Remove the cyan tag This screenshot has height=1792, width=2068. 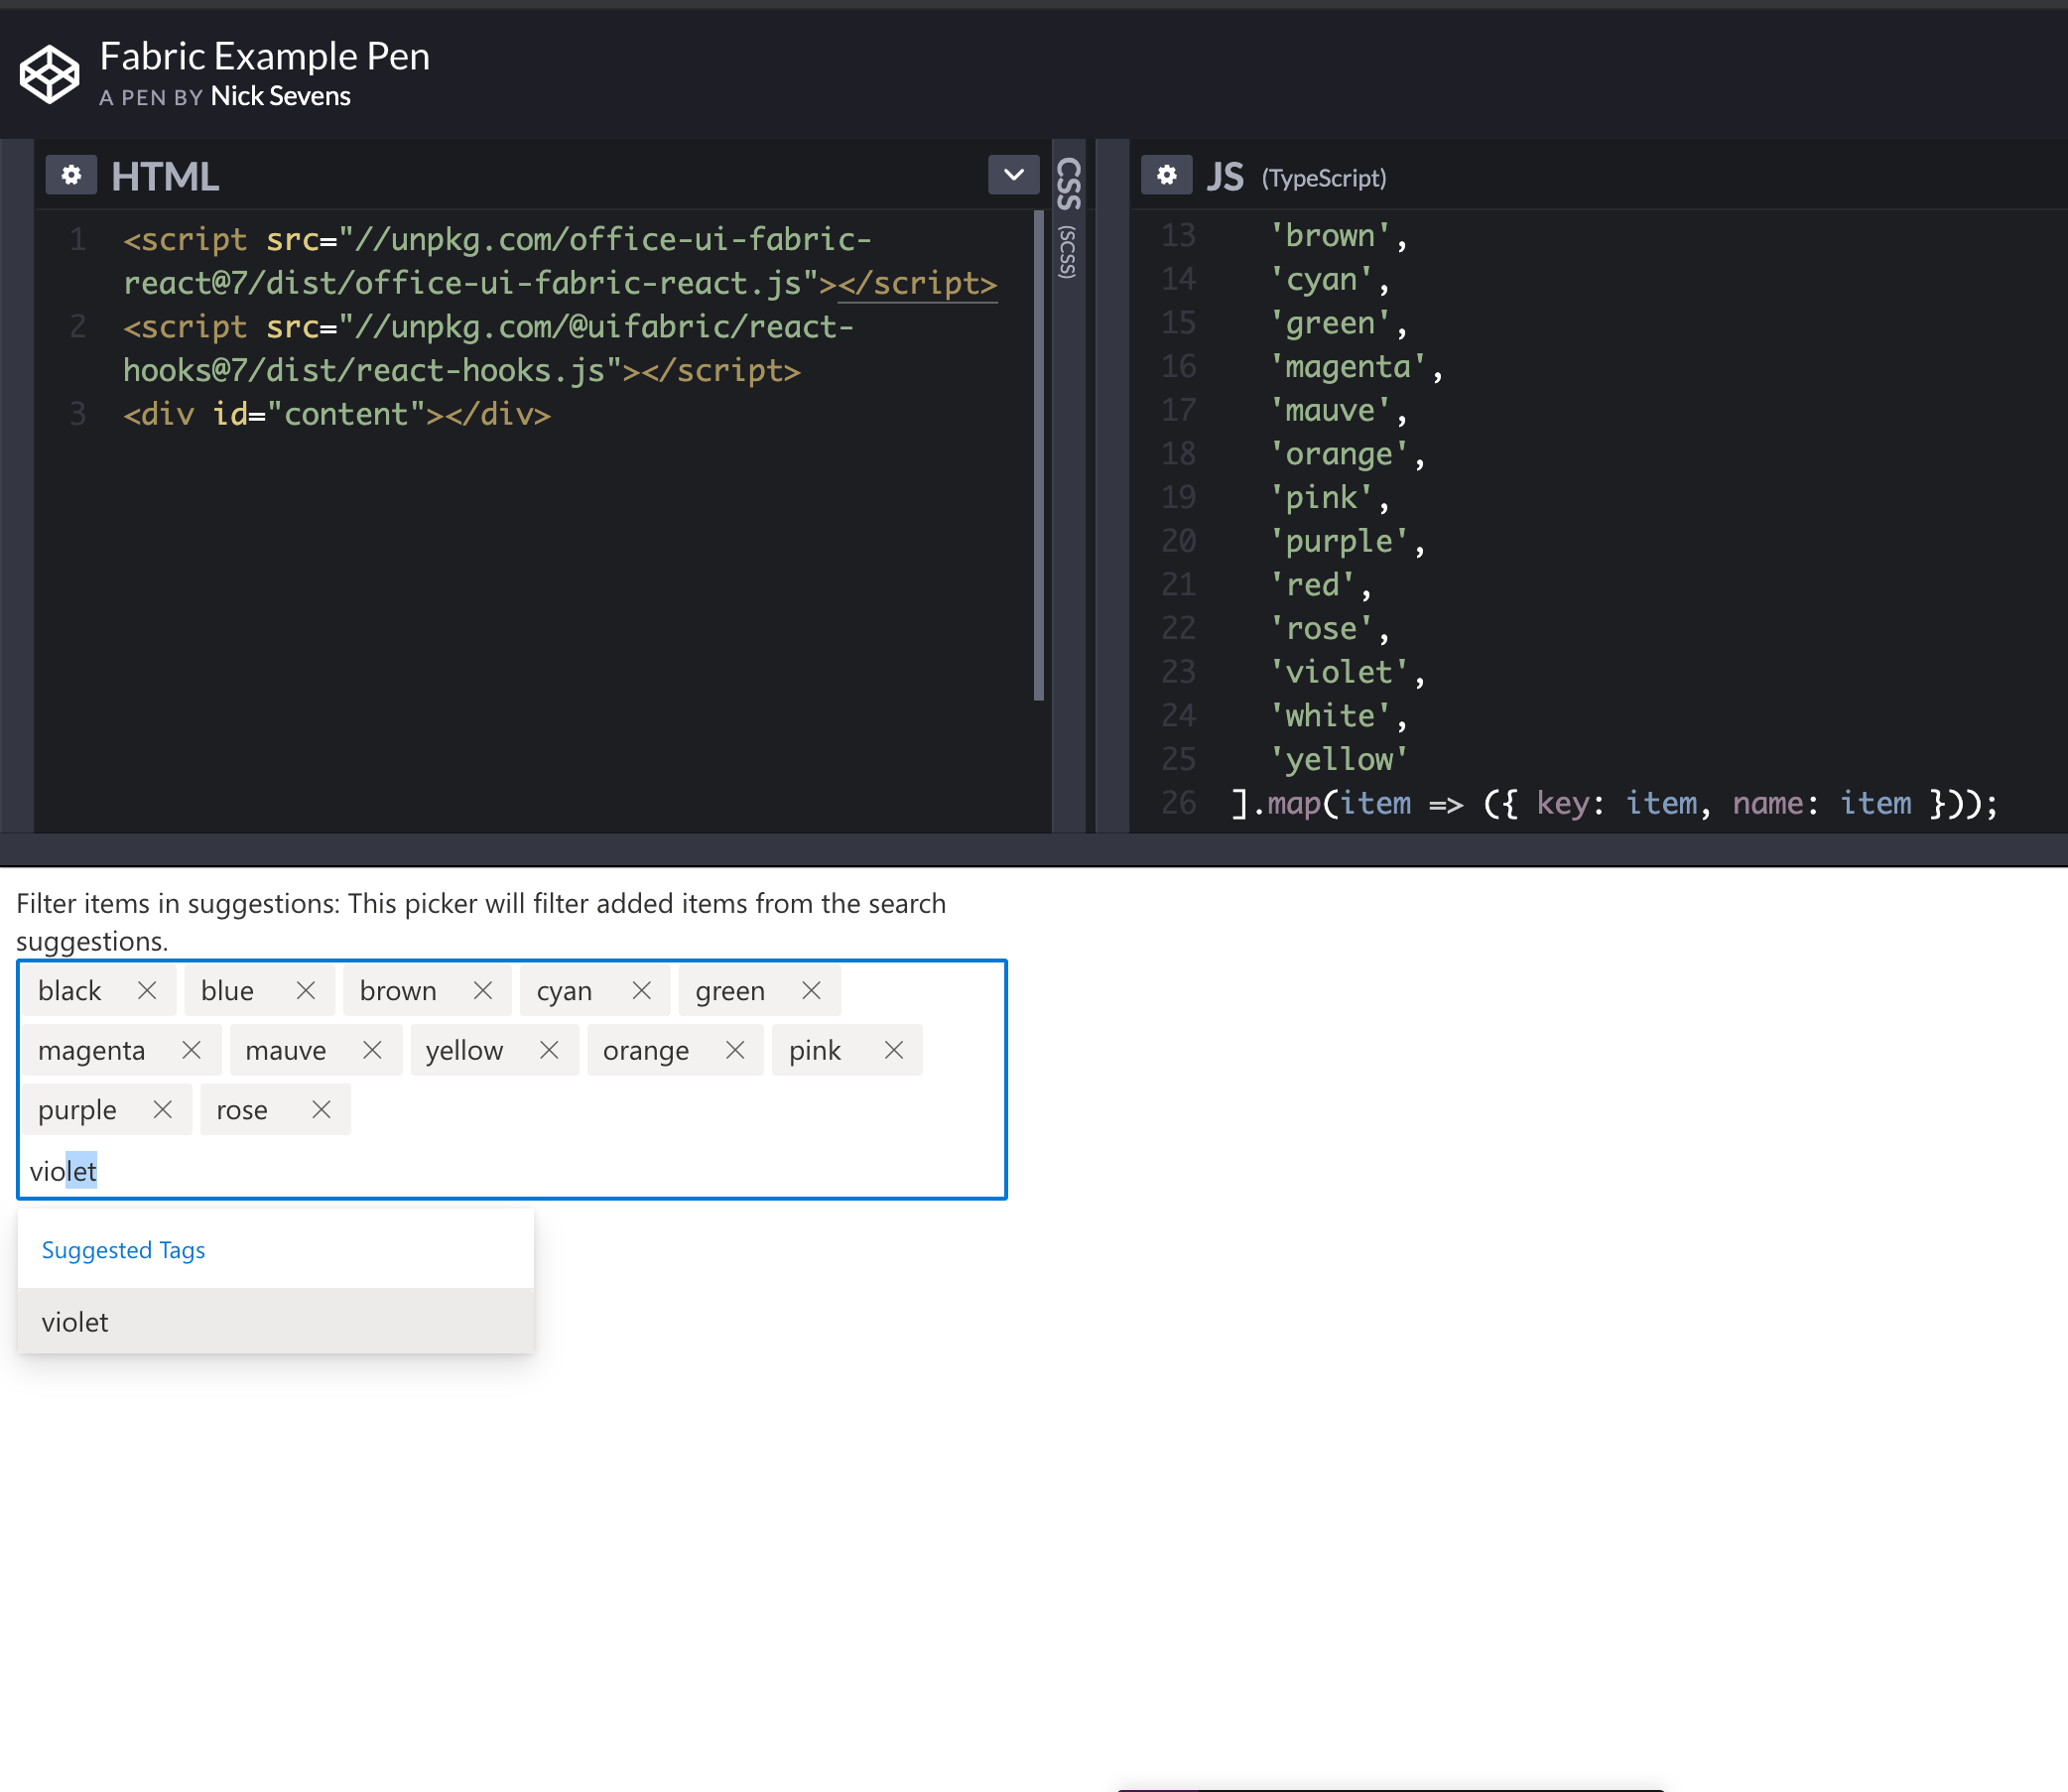click(x=642, y=990)
